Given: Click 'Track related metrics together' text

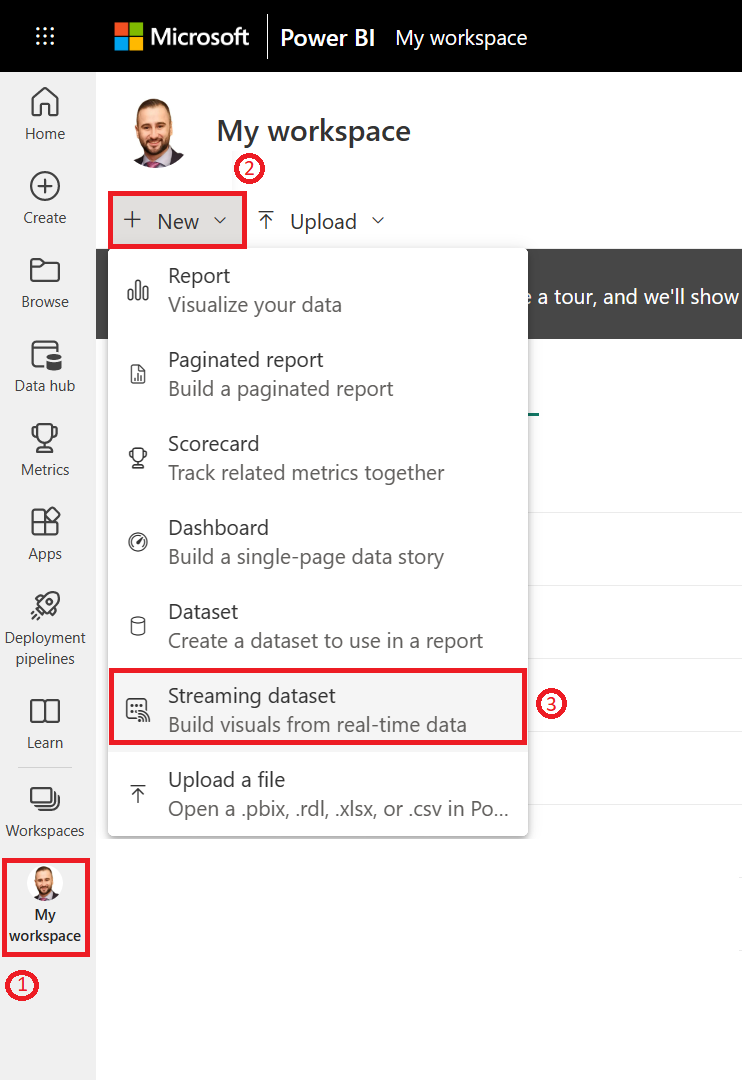Looking at the screenshot, I should pyautogui.click(x=306, y=472).
